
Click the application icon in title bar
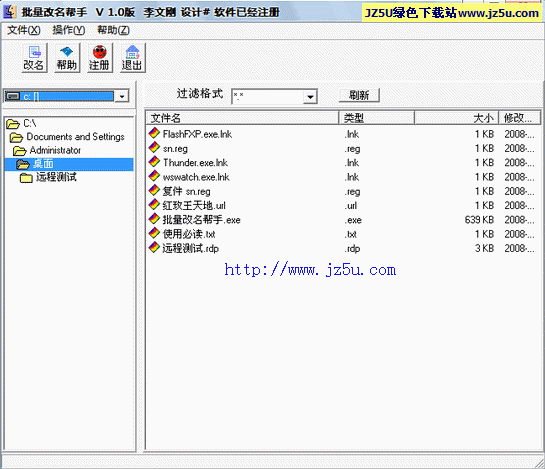pos(10,12)
